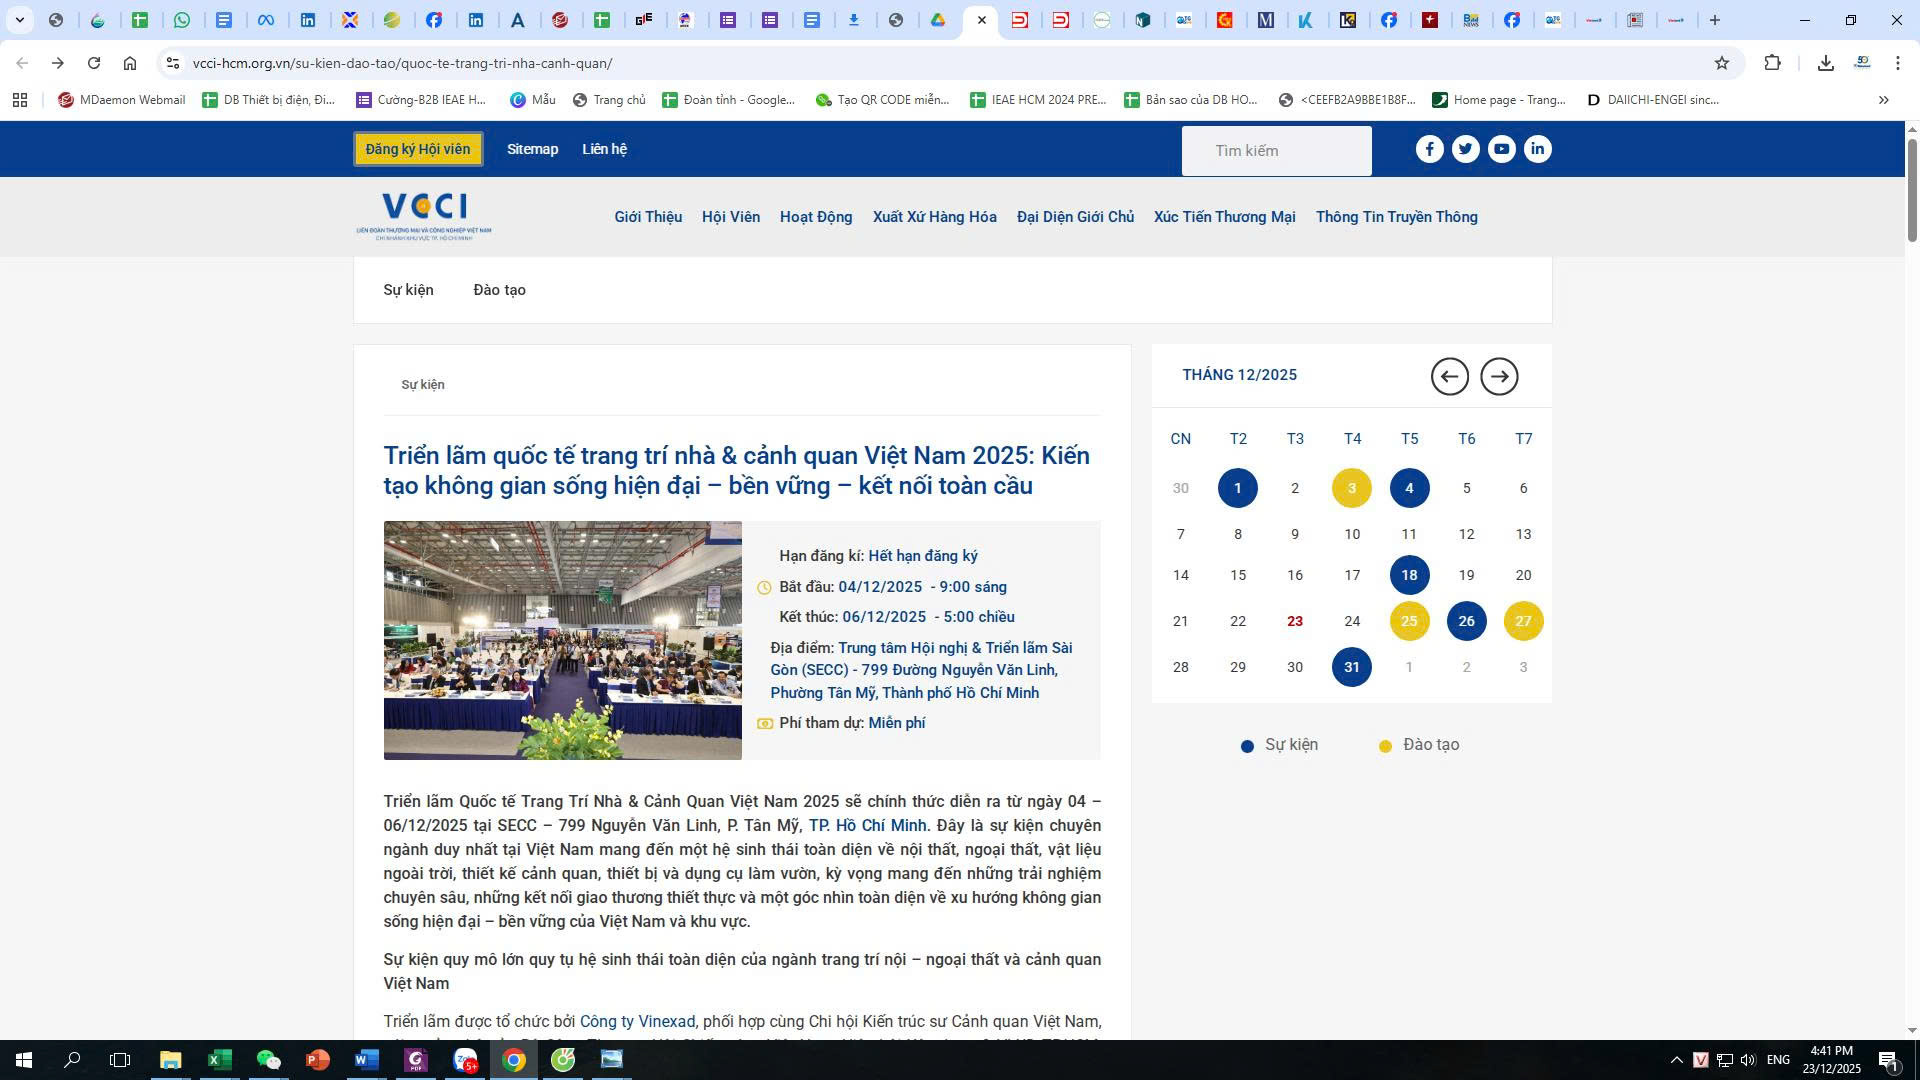Open Công ty Vinexad link

(637, 1021)
